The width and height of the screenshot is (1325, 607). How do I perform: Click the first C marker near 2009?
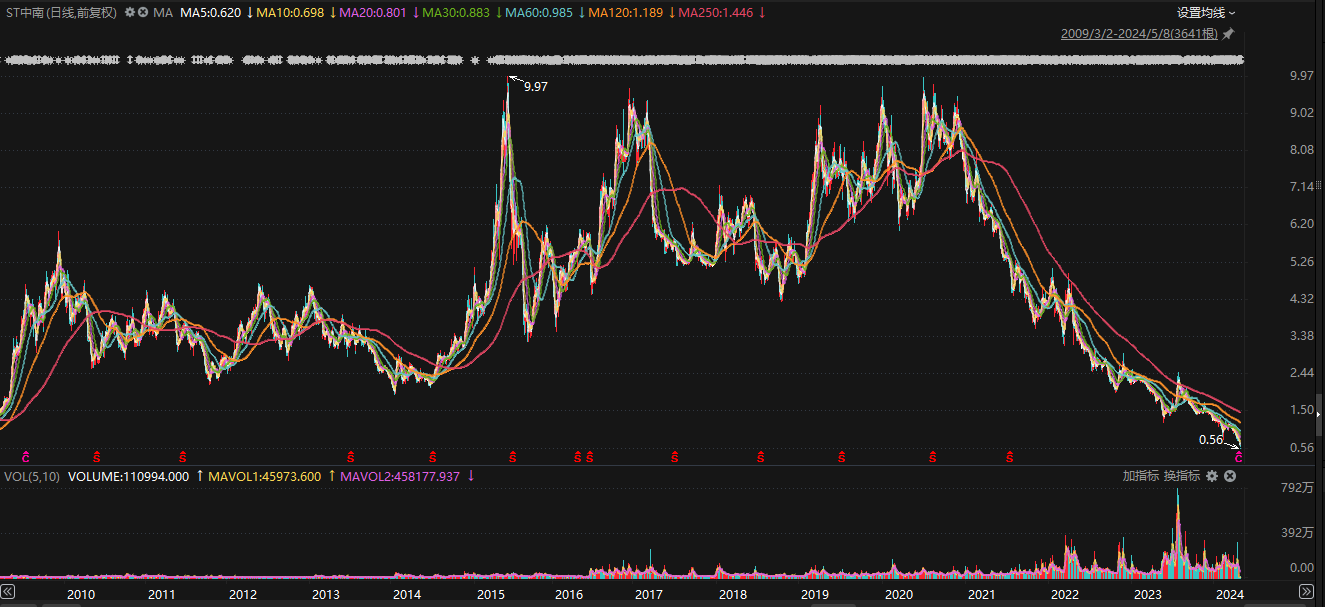(x=27, y=456)
